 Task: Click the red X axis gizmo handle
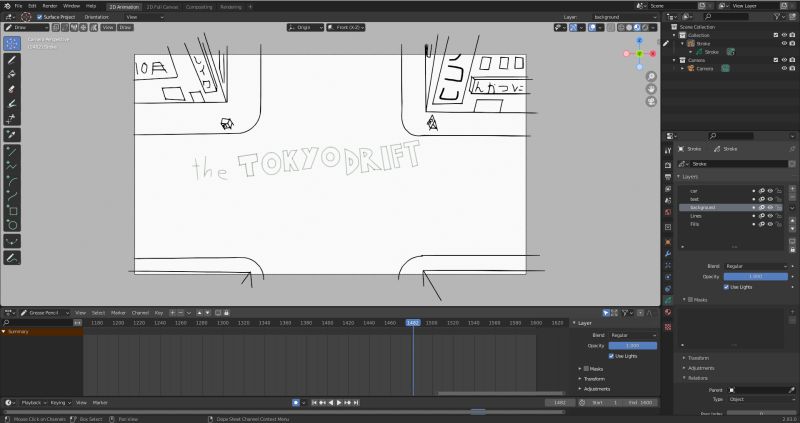coord(653,54)
